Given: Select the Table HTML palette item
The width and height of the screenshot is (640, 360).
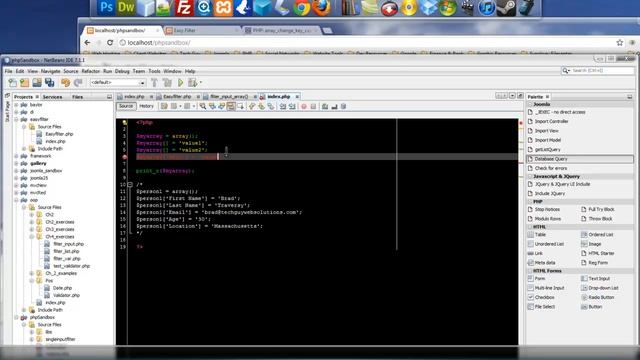Looking at the screenshot, I should pos(540,235).
